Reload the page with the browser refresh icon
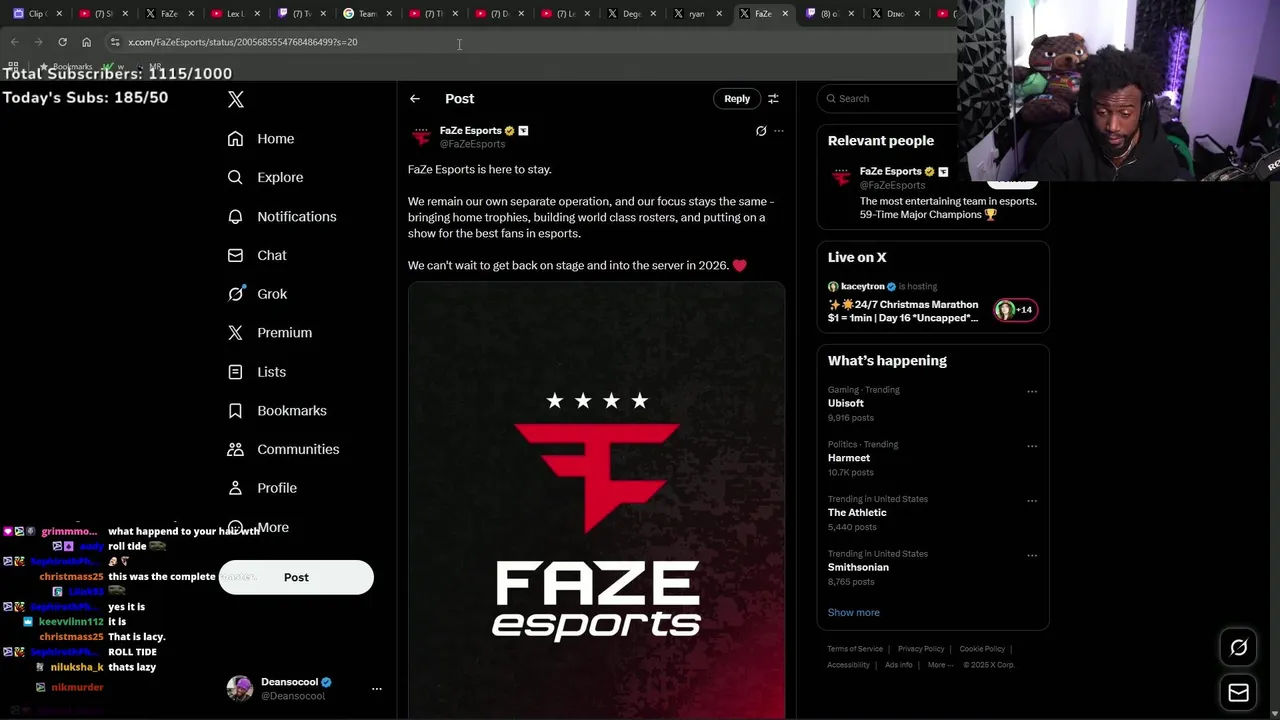The width and height of the screenshot is (1280, 720). [x=62, y=42]
